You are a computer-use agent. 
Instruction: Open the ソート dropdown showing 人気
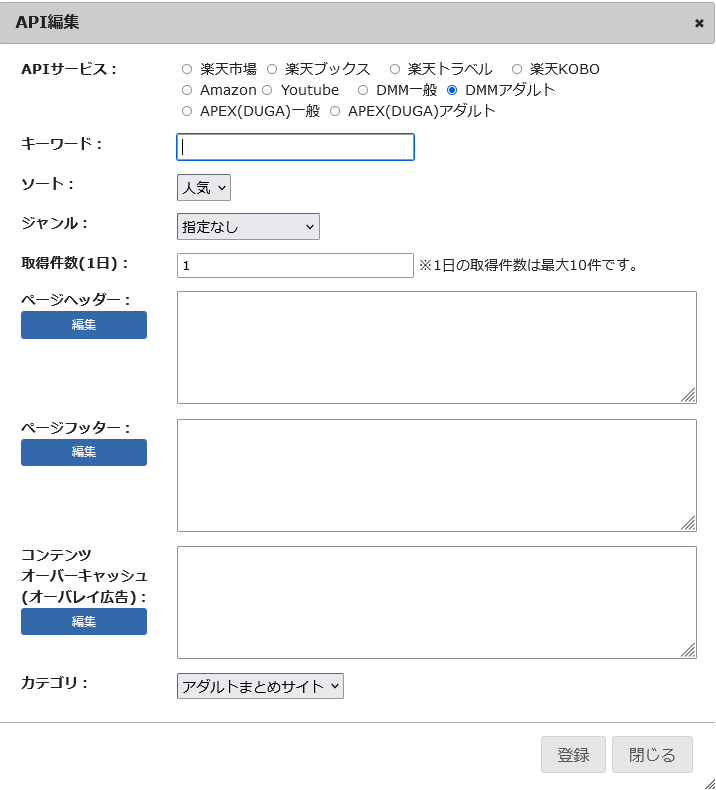tap(204, 187)
